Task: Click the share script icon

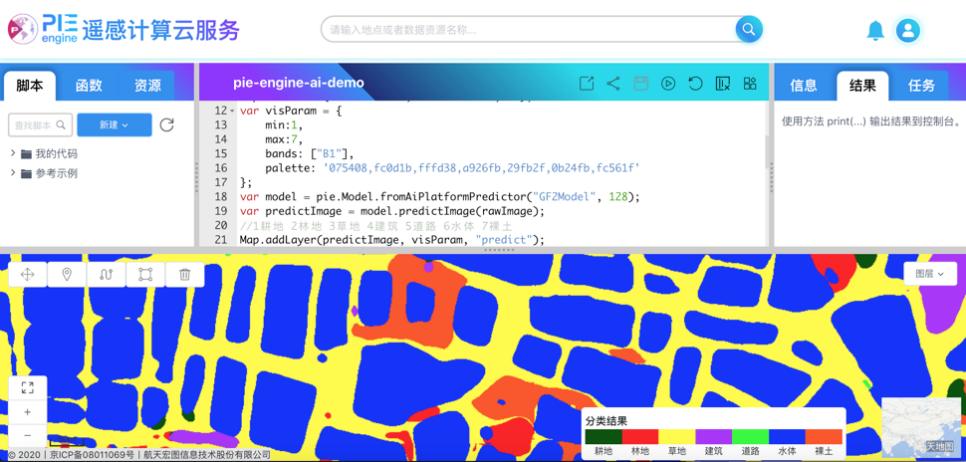Action: click(x=614, y=84)
